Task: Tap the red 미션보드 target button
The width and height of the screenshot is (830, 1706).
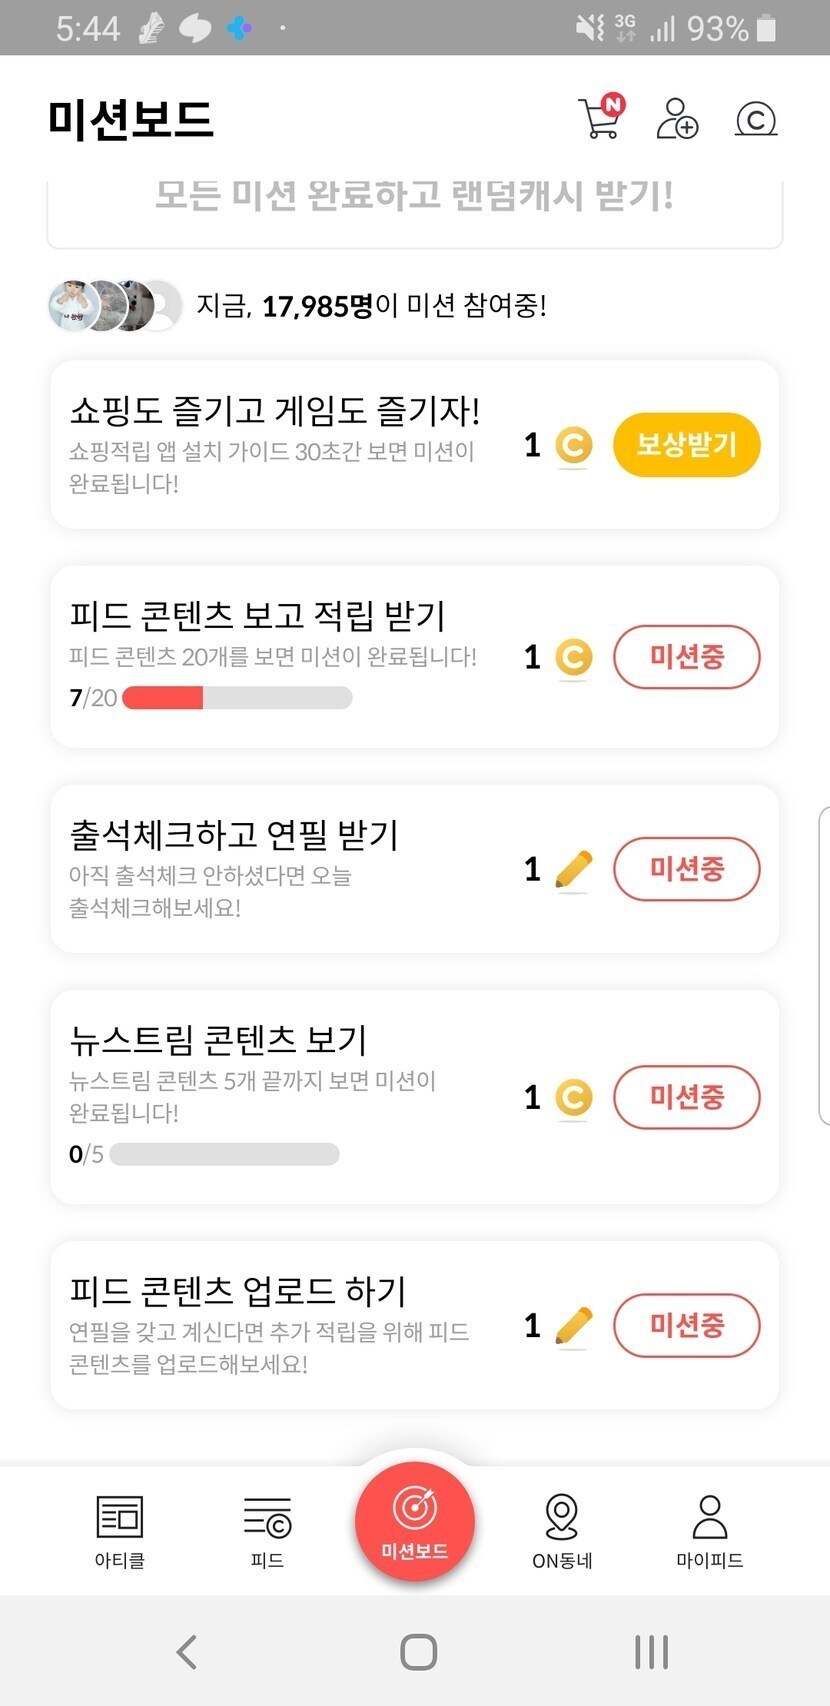Action: pos(415,1520)
